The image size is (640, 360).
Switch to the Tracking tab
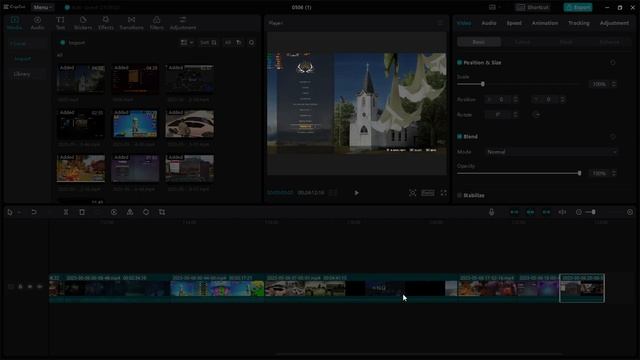pos(579,23)
